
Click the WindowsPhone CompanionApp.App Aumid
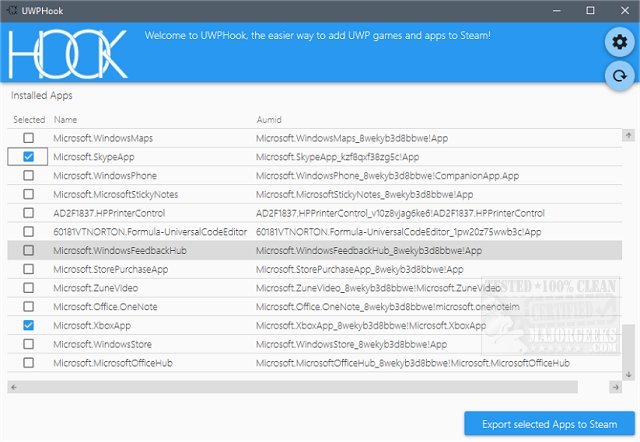tap(387, 175)
